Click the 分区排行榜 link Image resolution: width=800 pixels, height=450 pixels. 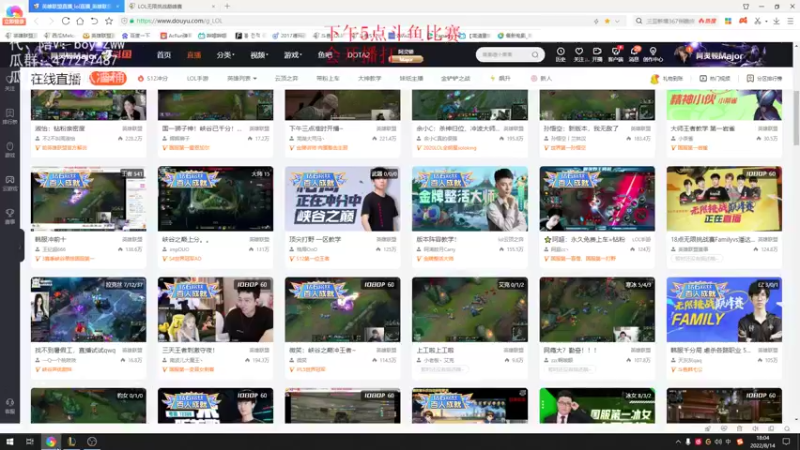click(764, 79)
